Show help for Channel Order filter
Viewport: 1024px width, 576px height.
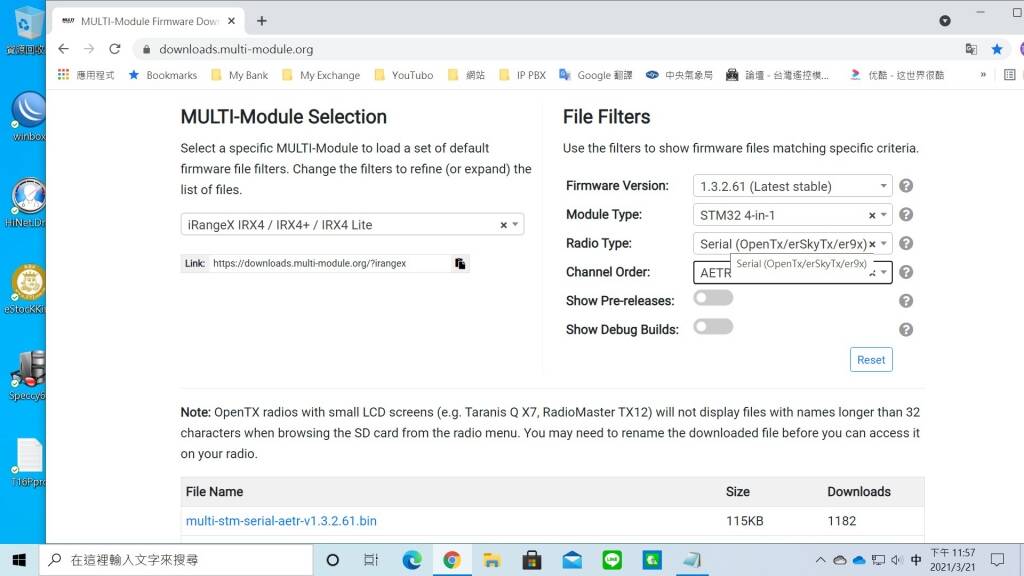tap(906, 272)
